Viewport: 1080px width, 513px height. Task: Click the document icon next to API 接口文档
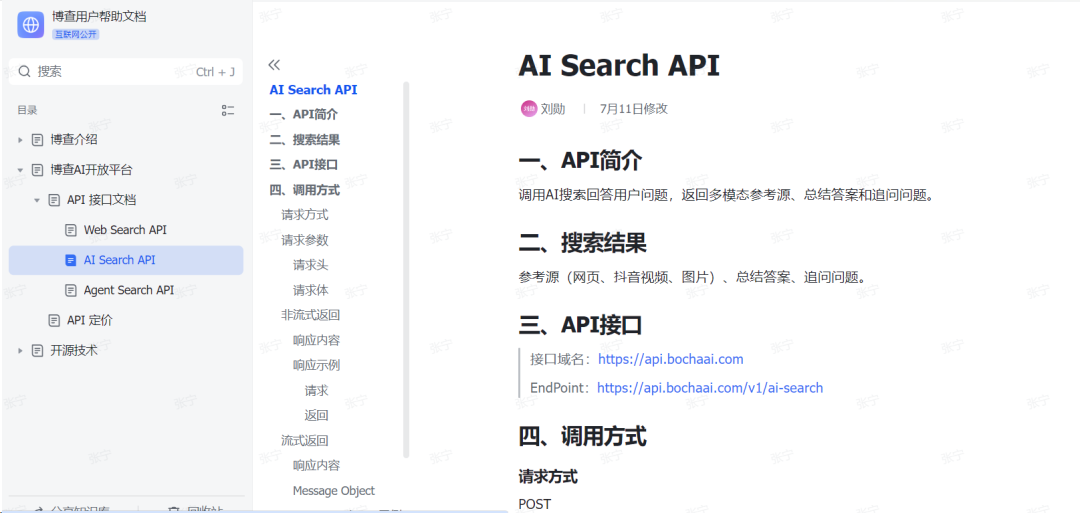click(54, 200)
